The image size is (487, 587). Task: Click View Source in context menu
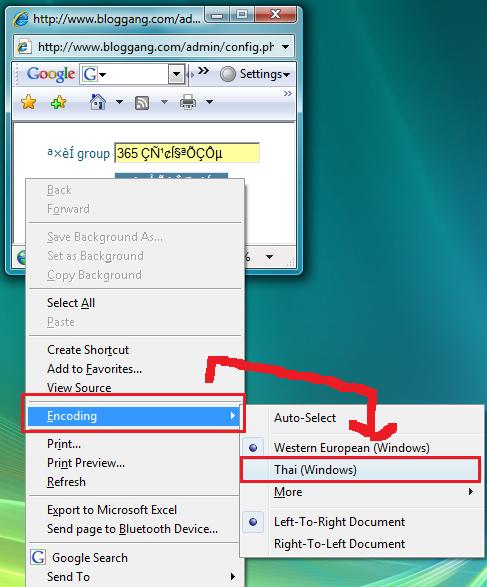79,387
